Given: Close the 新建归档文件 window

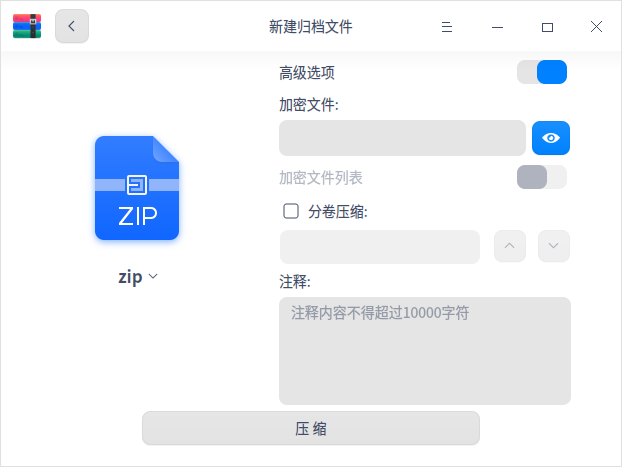Looking at the screenshot, I should point(596,27).
